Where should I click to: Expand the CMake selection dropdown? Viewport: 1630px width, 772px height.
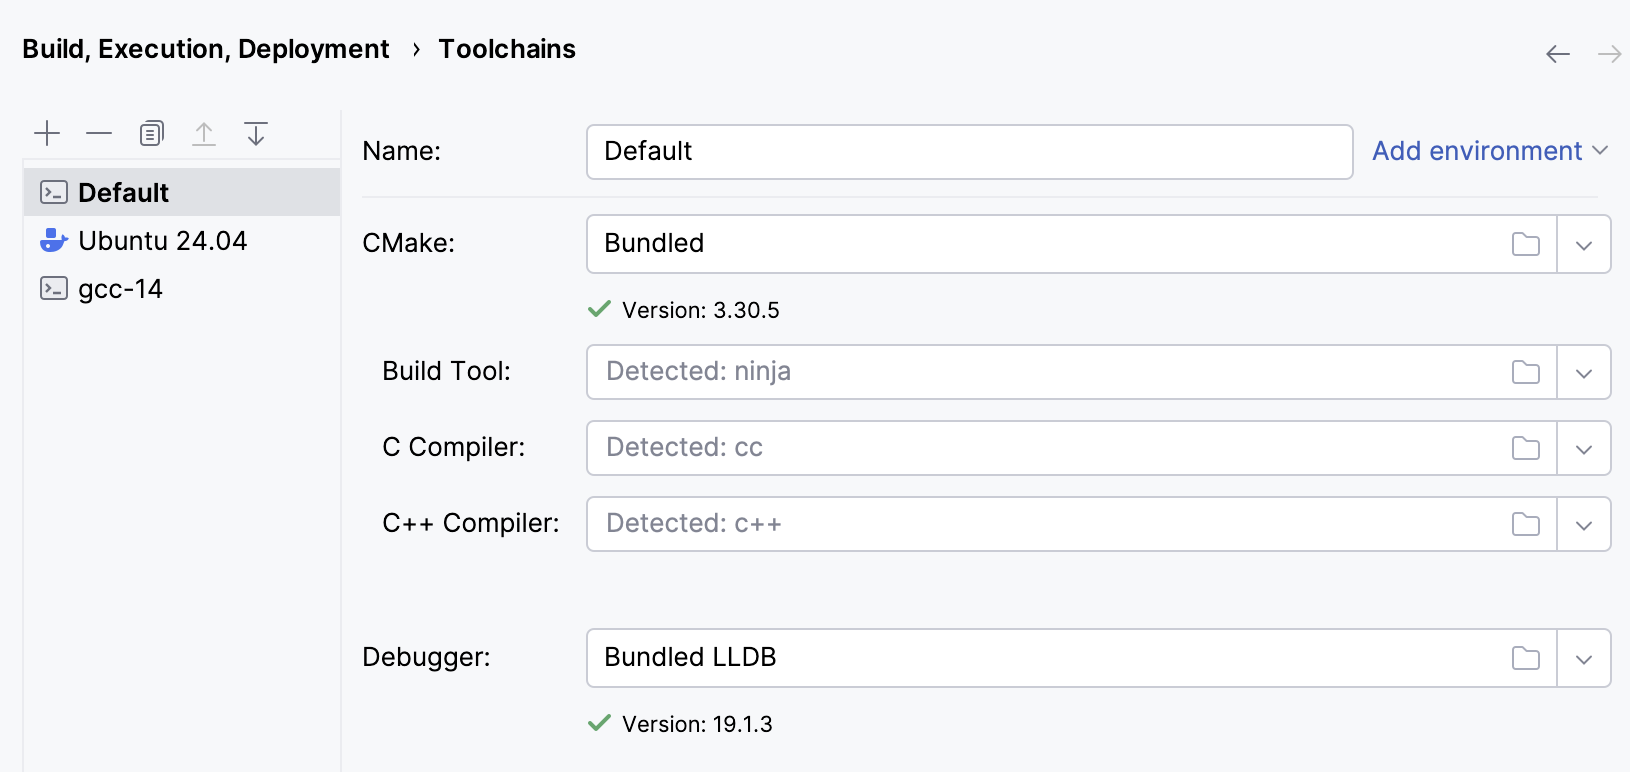[x=1583, y=243]
